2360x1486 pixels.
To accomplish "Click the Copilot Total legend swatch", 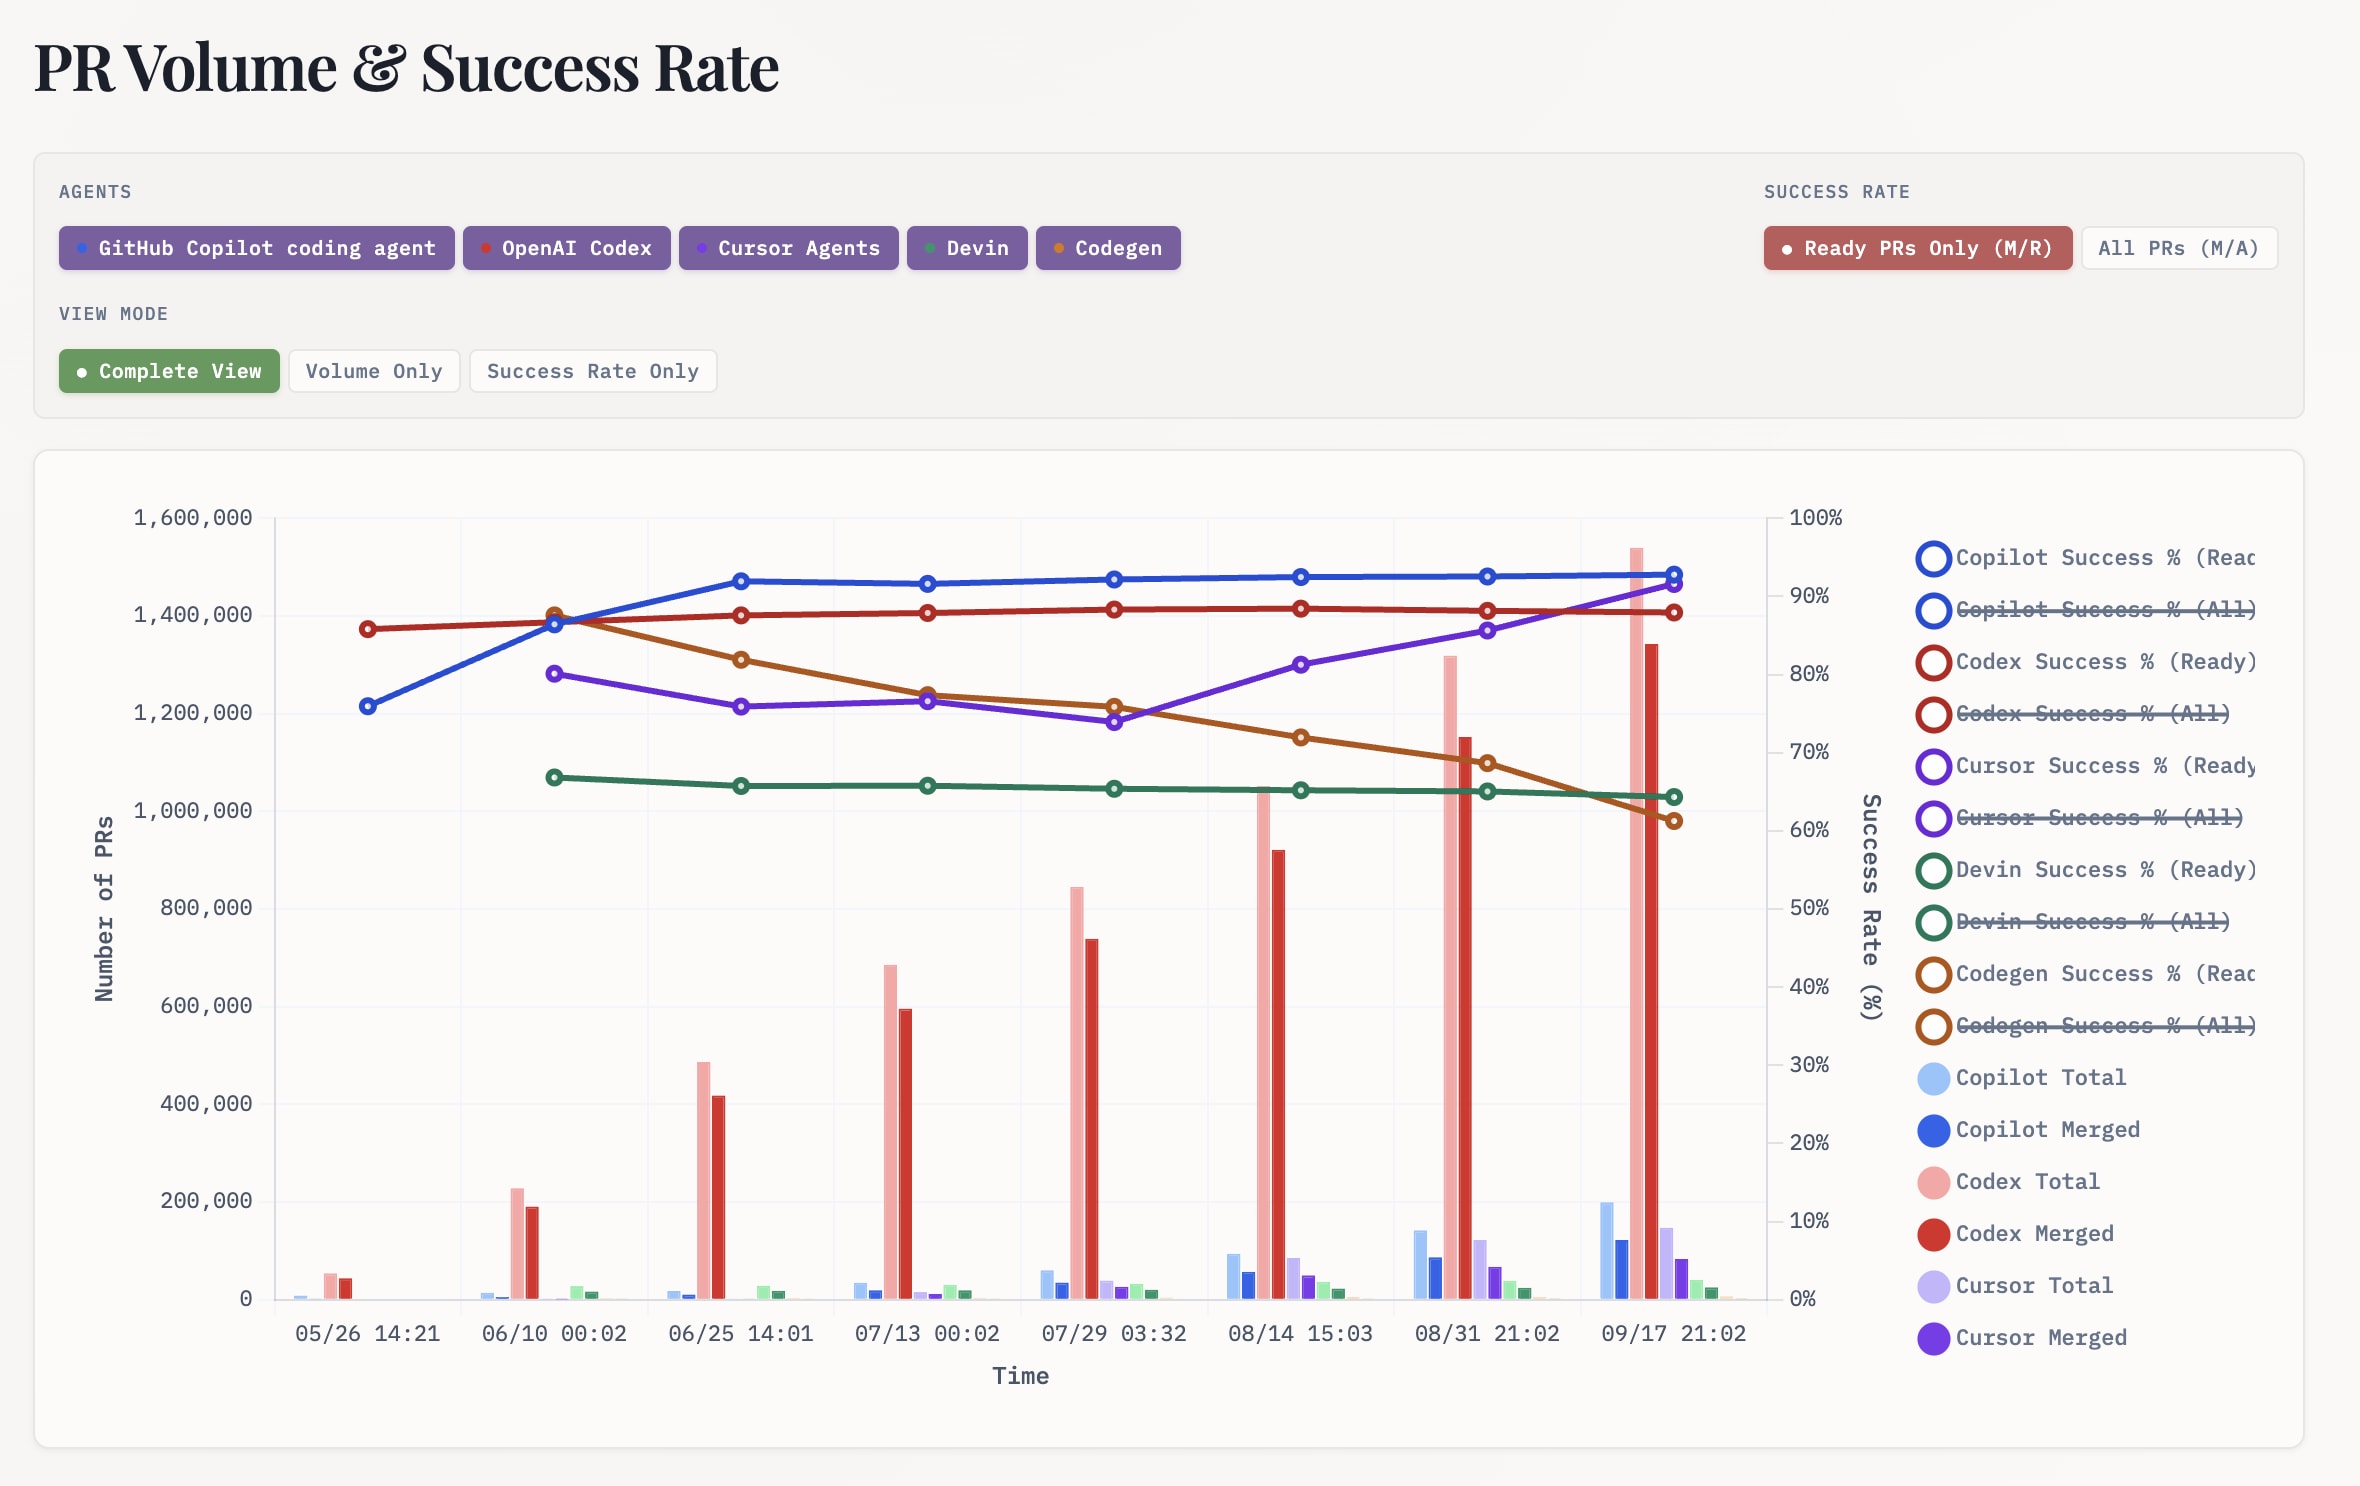I will (x=1933, y=1078).
